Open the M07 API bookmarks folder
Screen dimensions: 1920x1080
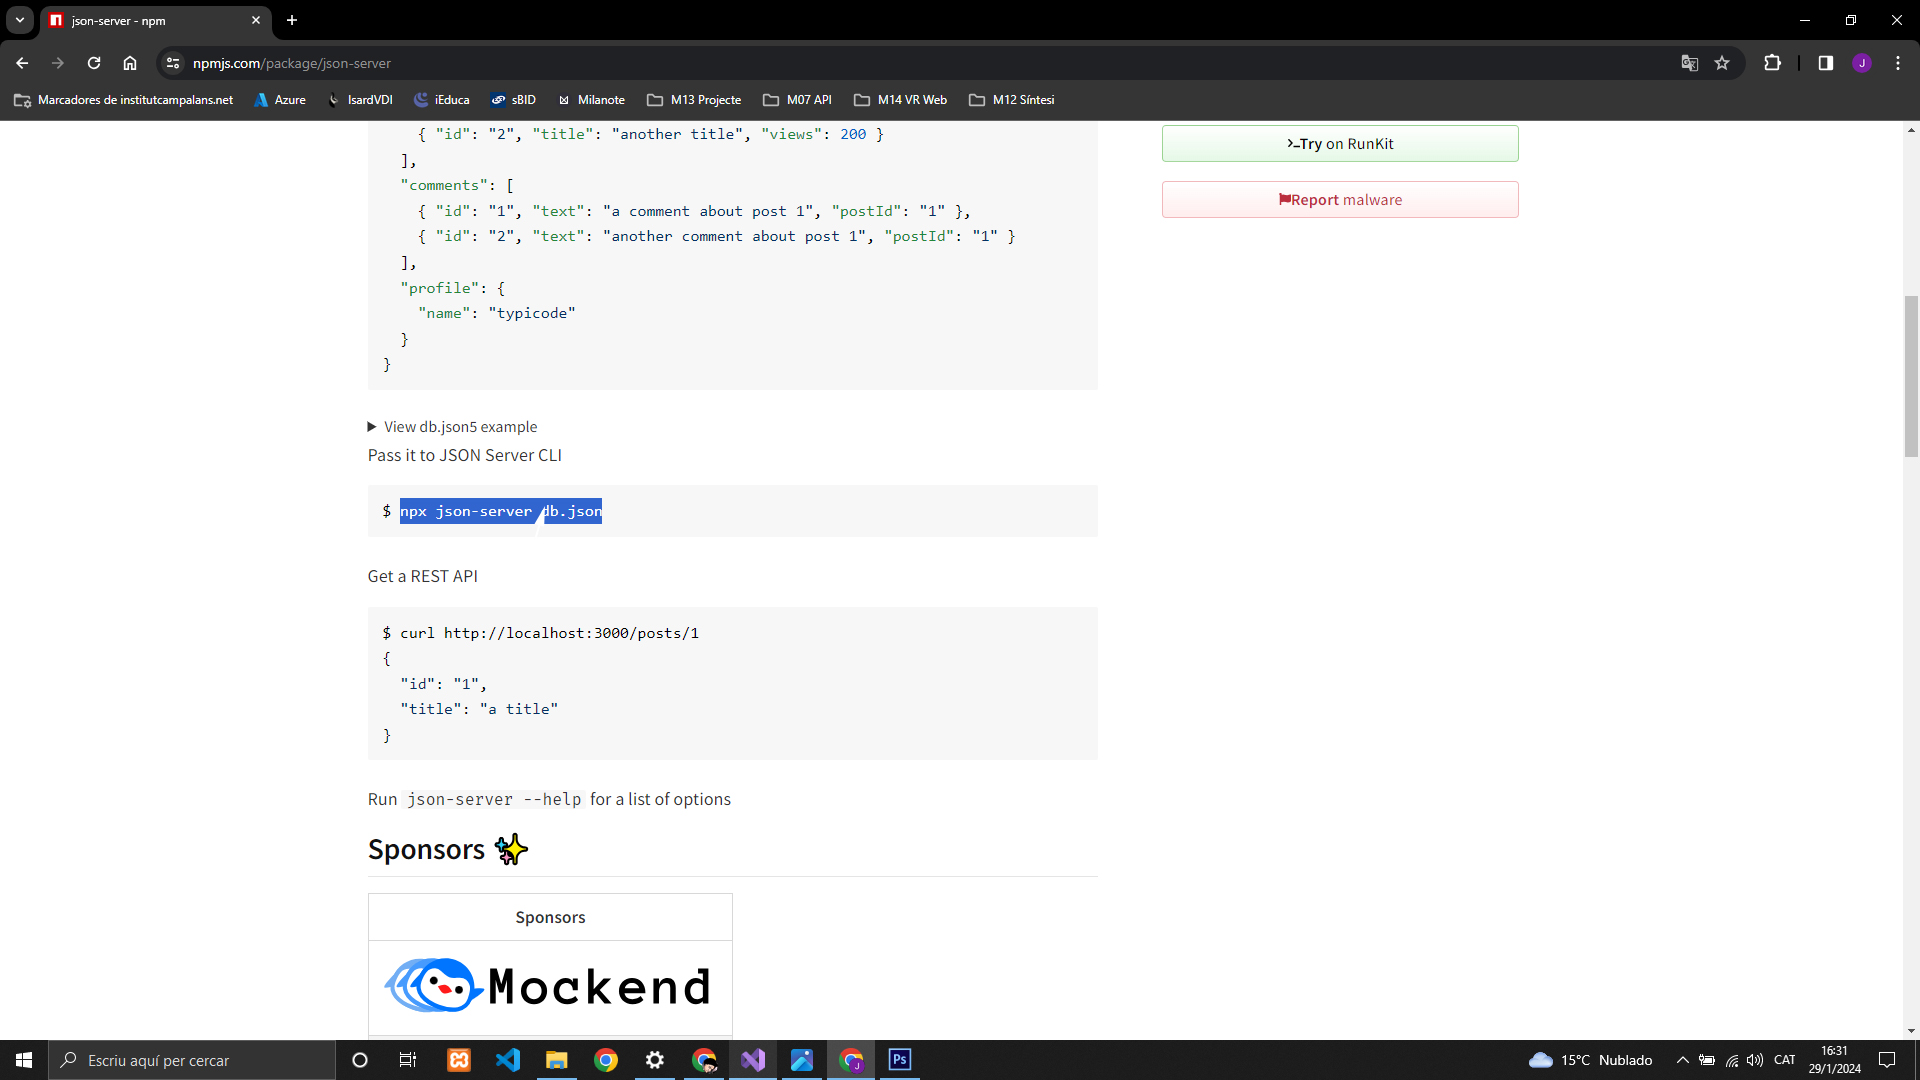coord(797,100)
